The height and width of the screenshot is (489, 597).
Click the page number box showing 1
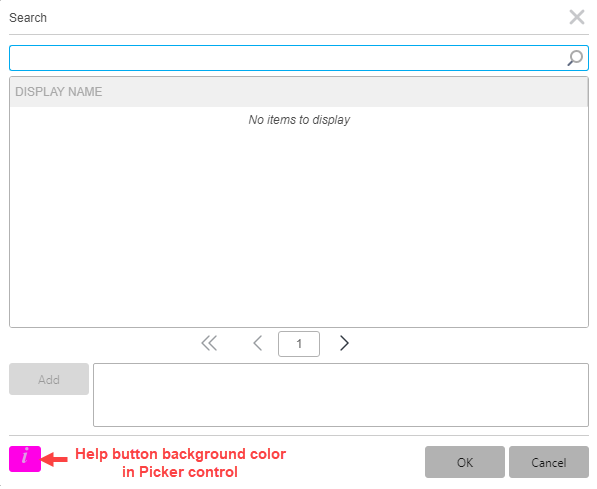click(299, 344)
